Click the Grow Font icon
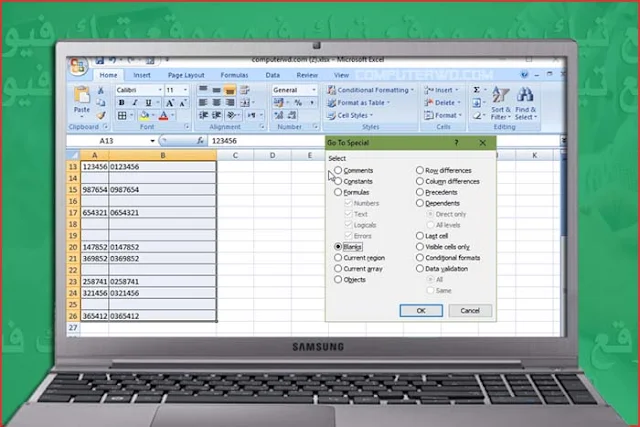 coord(170,103)
